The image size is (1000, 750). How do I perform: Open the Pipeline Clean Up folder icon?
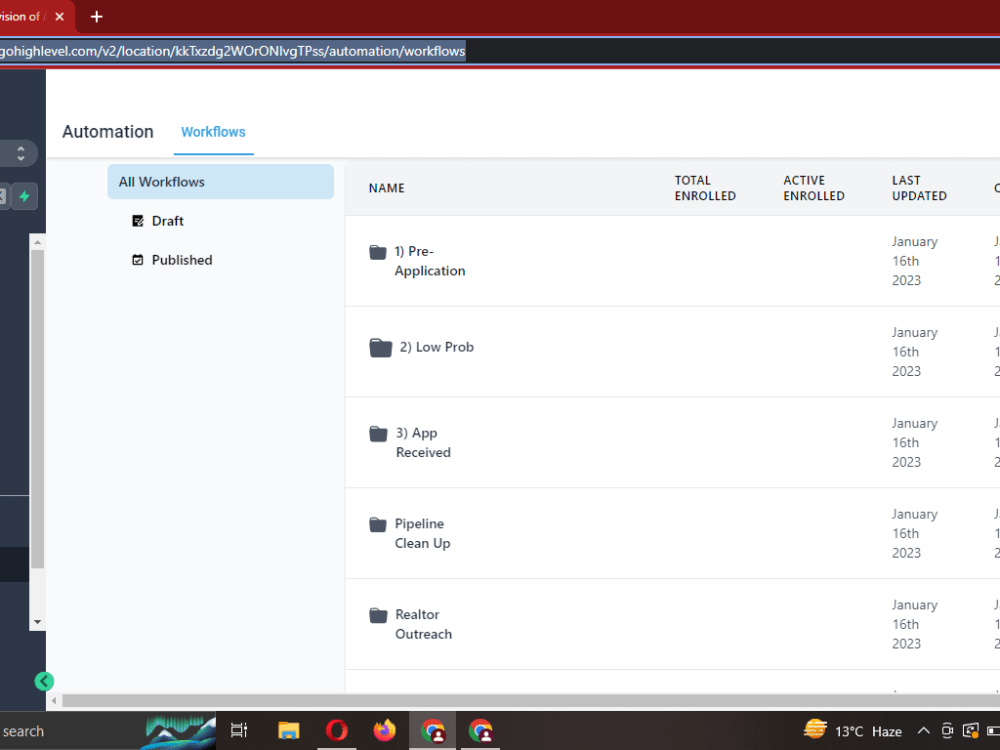[x=378, y=524]
